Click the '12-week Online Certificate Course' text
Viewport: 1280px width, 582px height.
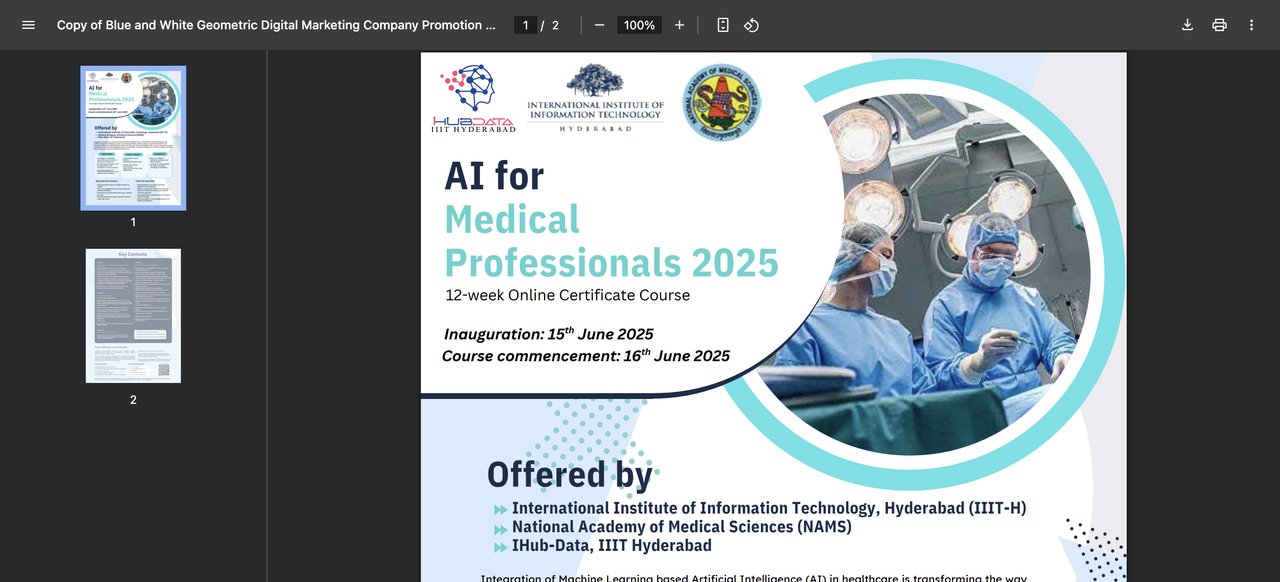point(568,295)
